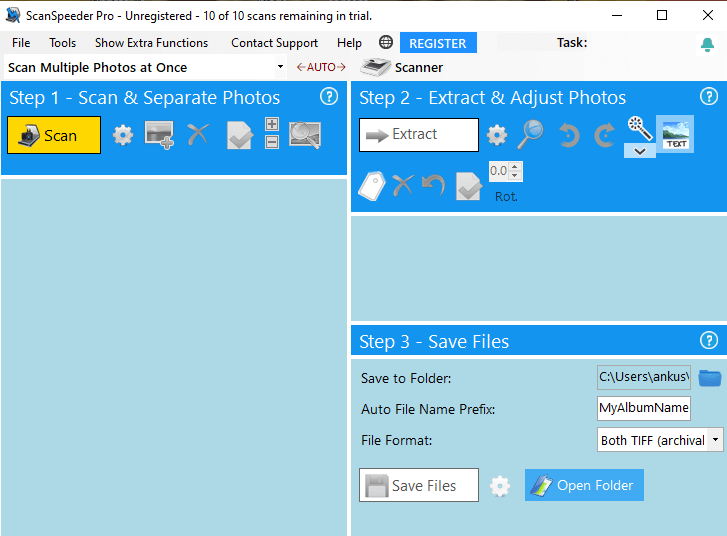Click the plus box icon in Step 1
This screenshot has height=536, width=727.
point(272,124)
